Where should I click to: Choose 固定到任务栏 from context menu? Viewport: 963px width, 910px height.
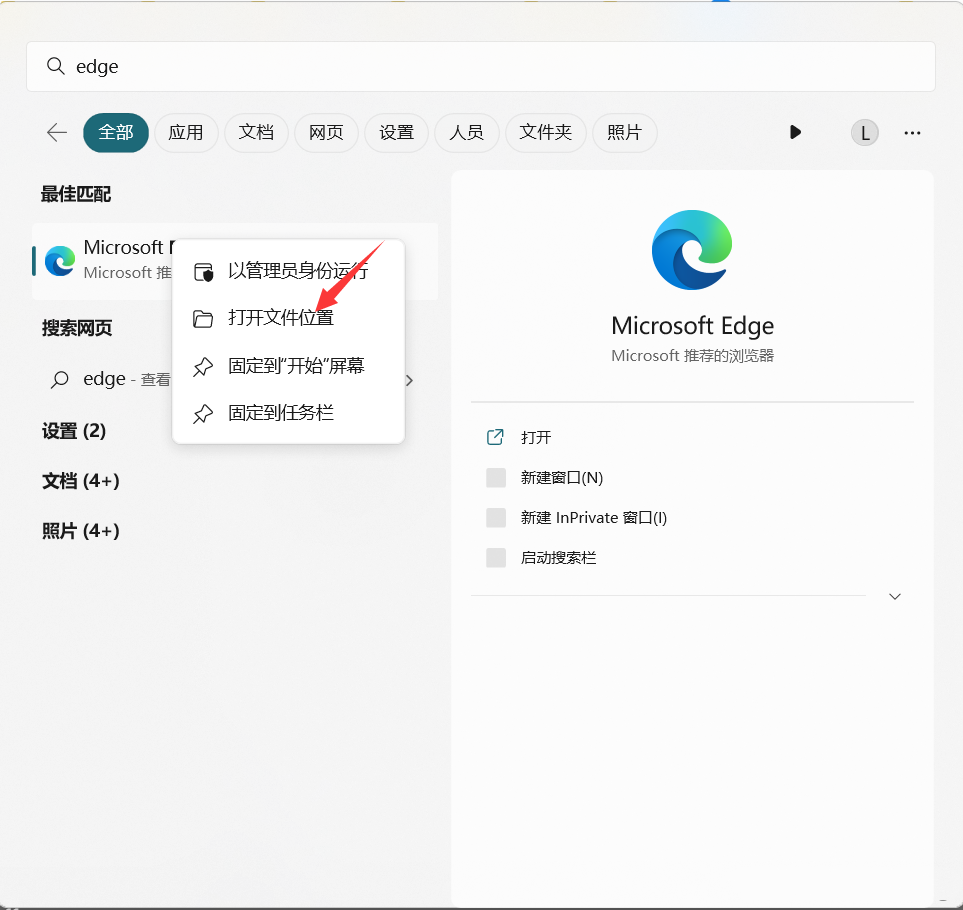coord(289,413)
